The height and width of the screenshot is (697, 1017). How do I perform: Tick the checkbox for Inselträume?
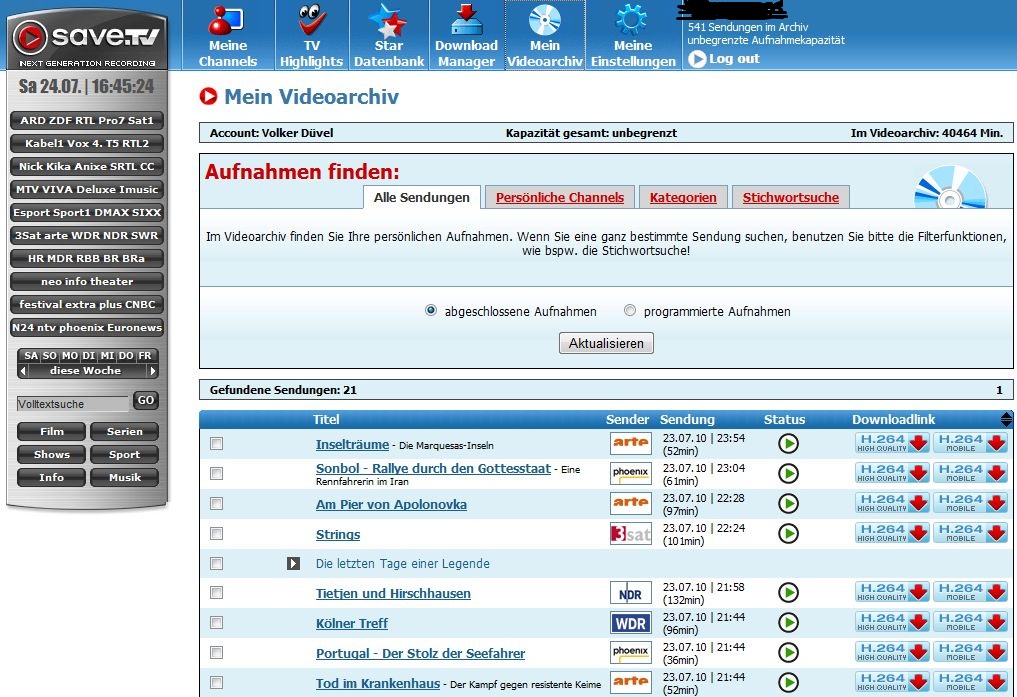point(217,443)
